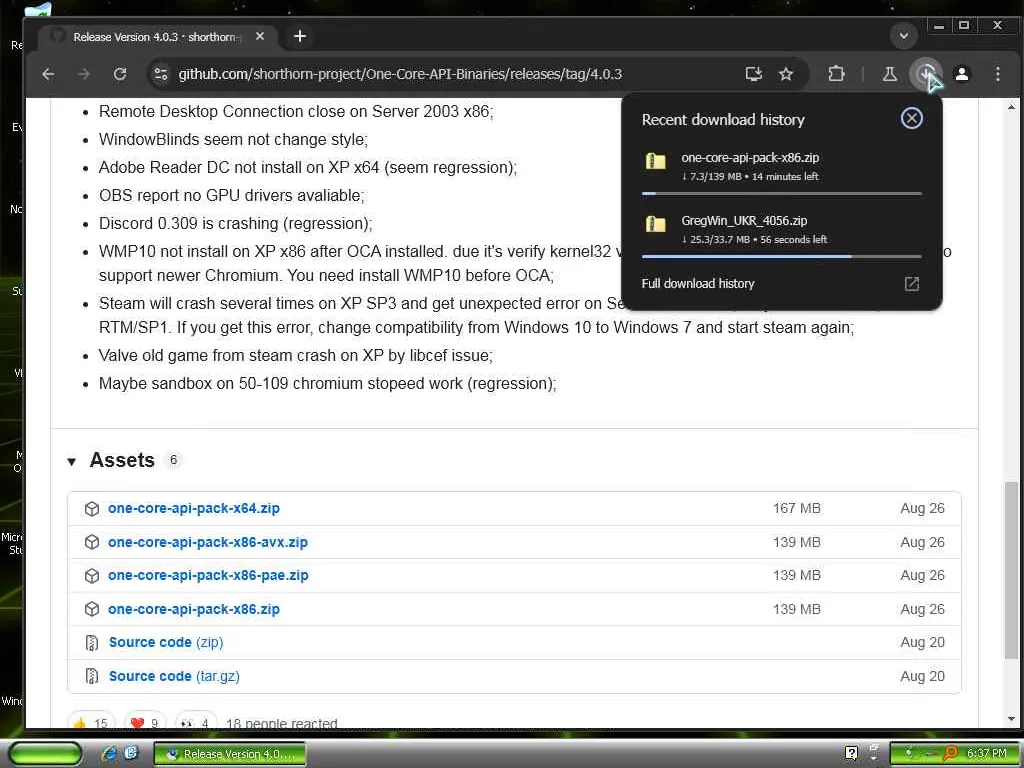Click file-zip icon next to Source code (tar.gz)
This screenshot has height=768, width=1024.
point(92,676)
